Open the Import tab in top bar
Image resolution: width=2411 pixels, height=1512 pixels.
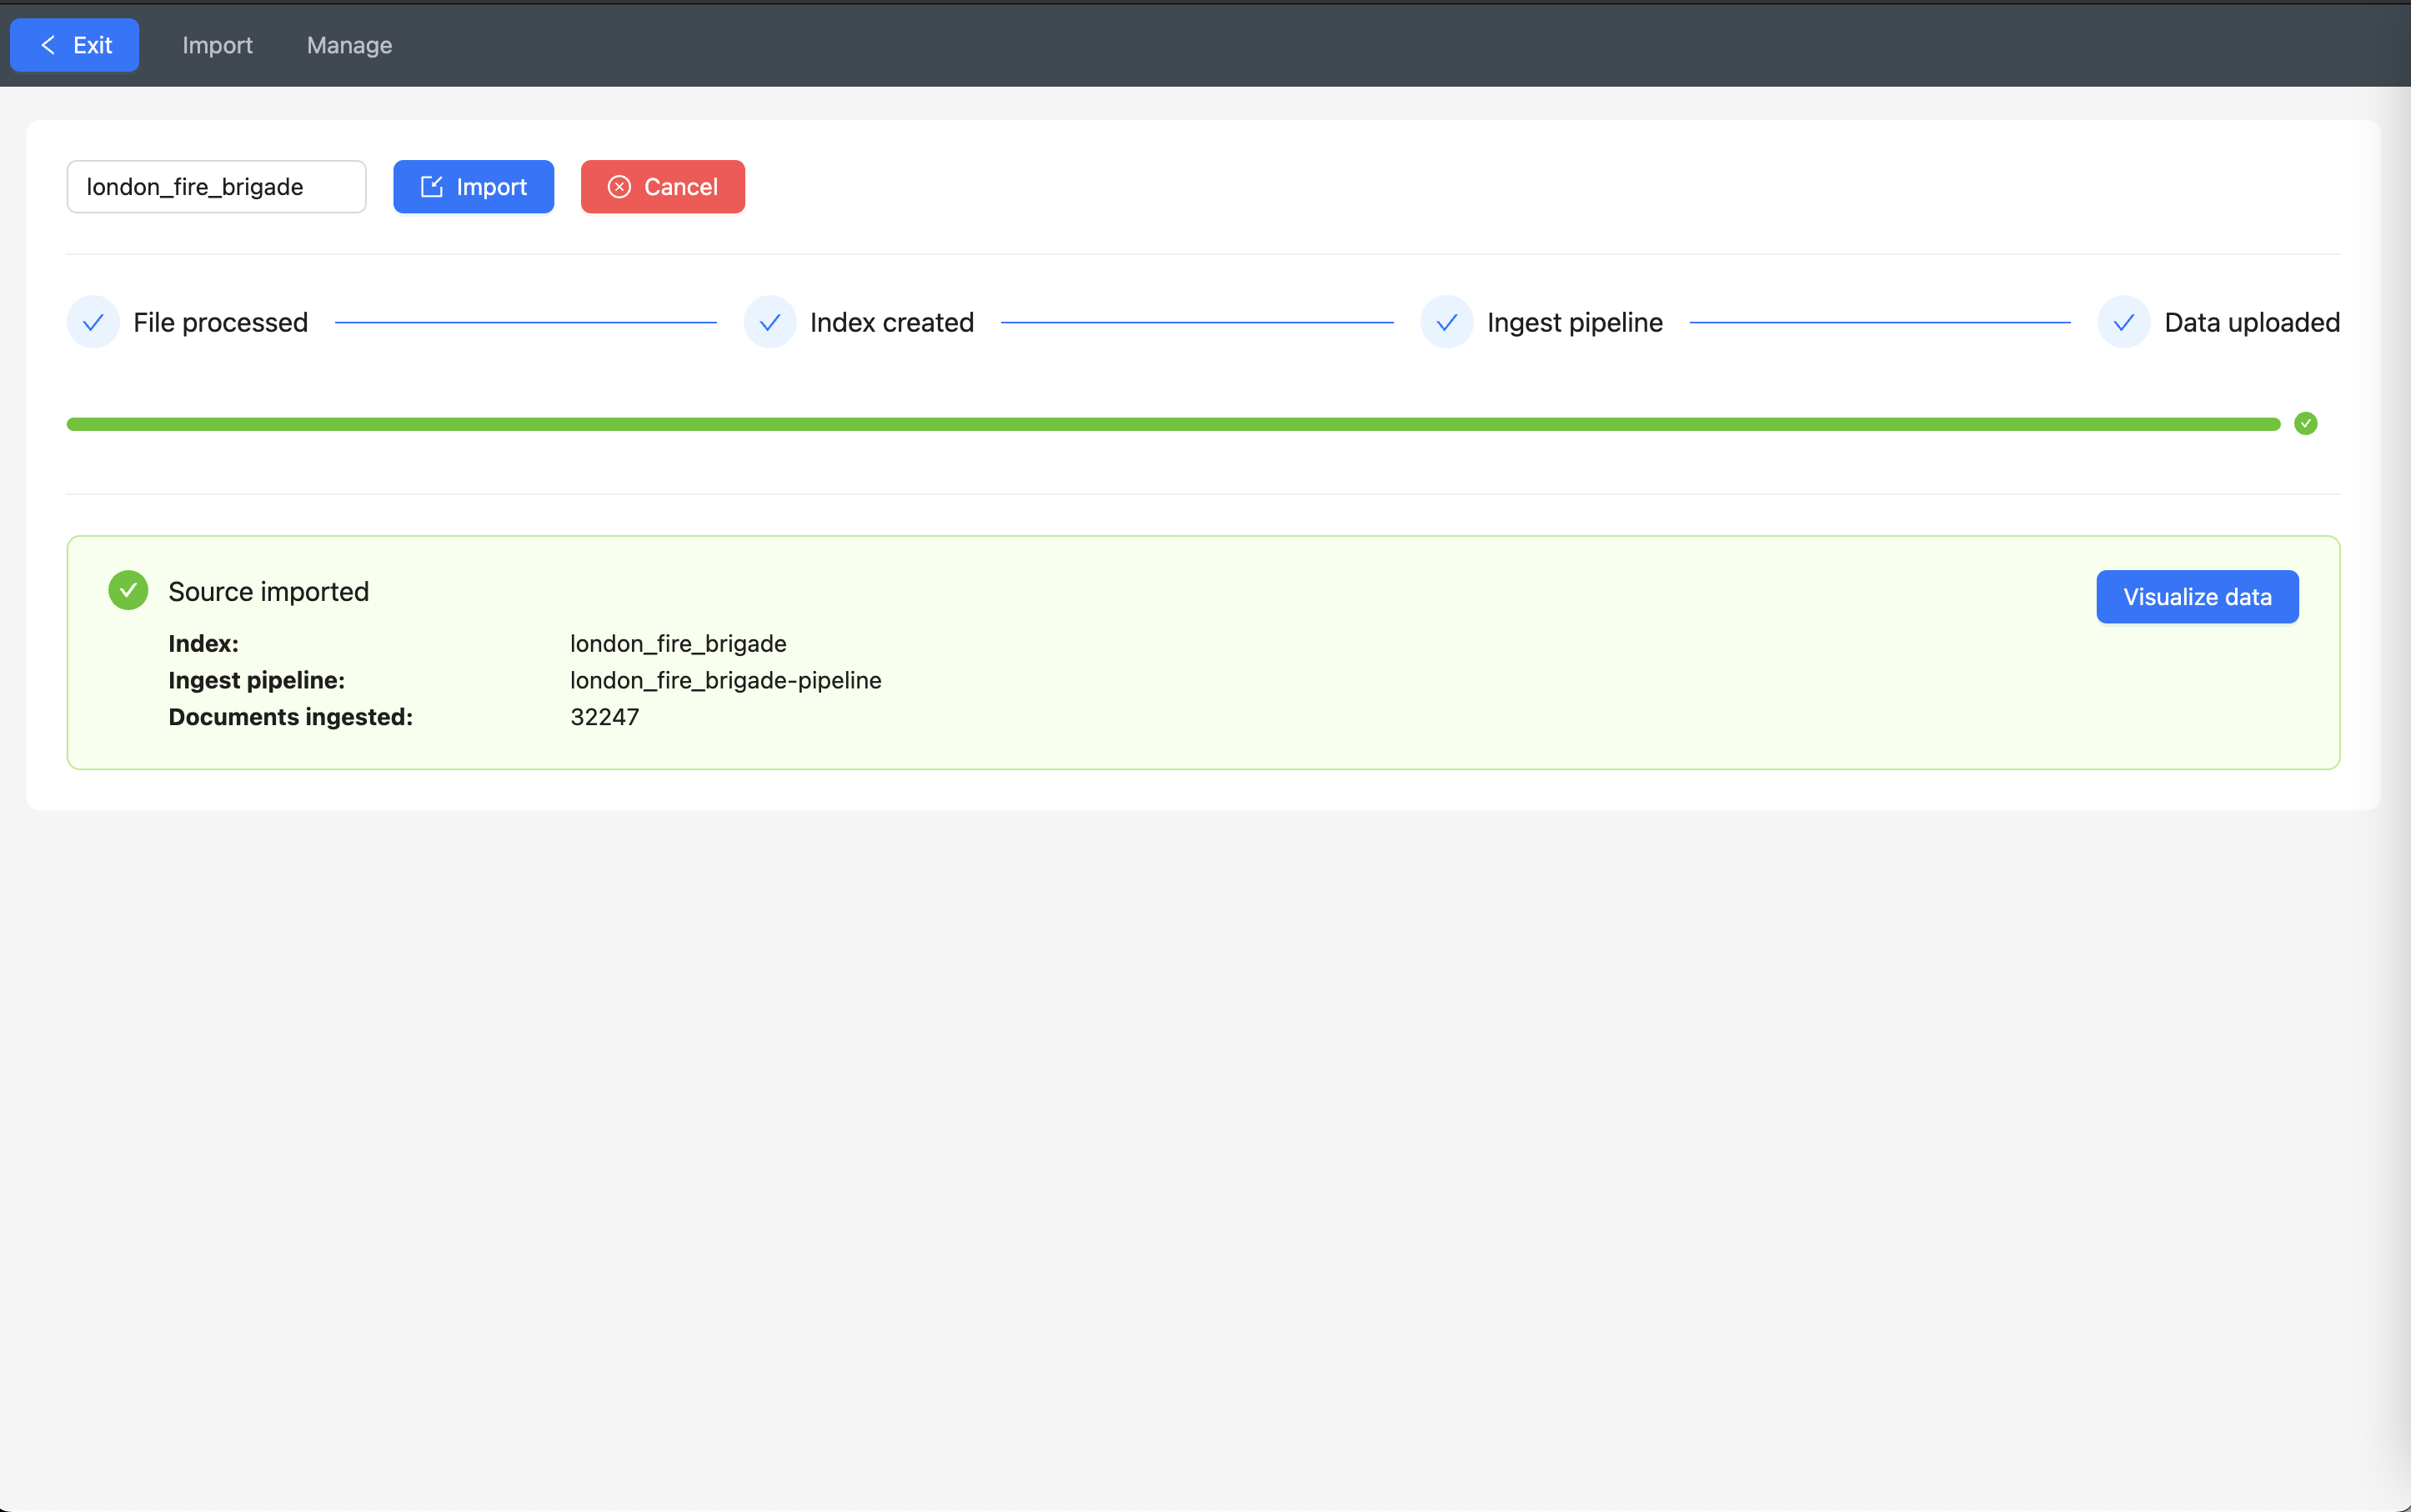(x=217, y=45)
